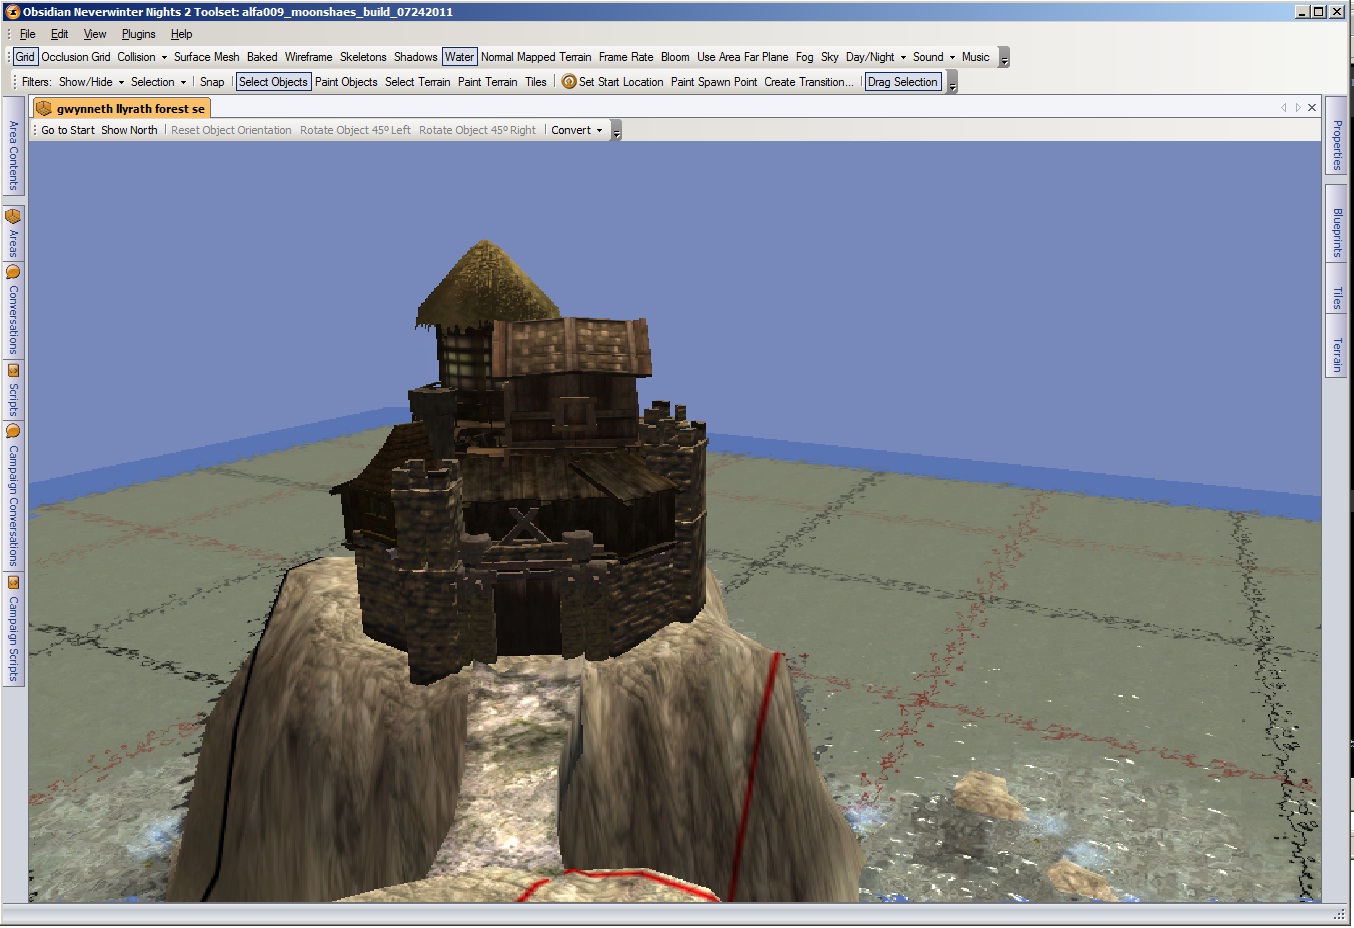
Task: Open the Convert dropdown
Action: click(577, 130)
